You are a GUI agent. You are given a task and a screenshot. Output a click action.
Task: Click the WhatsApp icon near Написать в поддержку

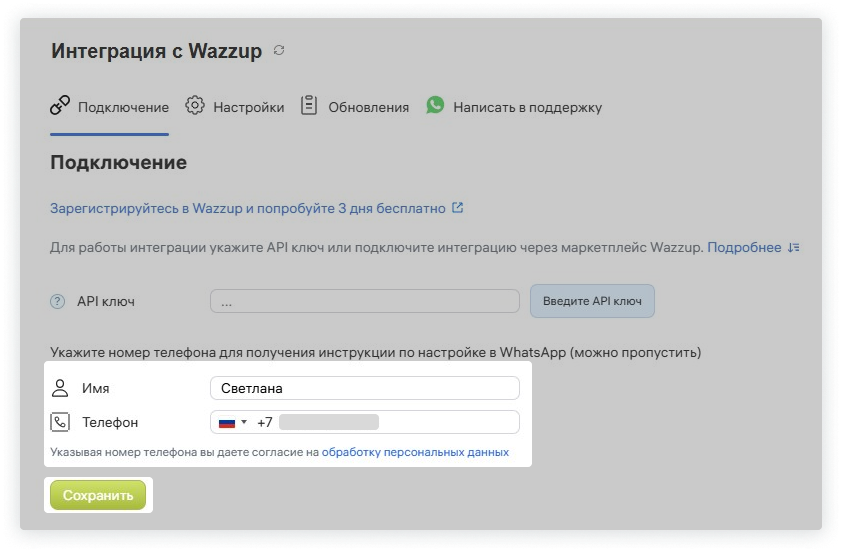click(435, 105)
